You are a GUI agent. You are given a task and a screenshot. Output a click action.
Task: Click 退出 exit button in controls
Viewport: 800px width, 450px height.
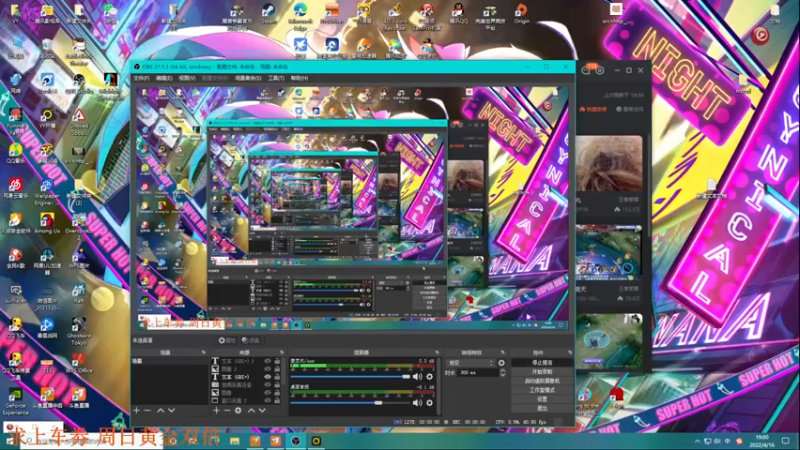(x=542, y=409)
